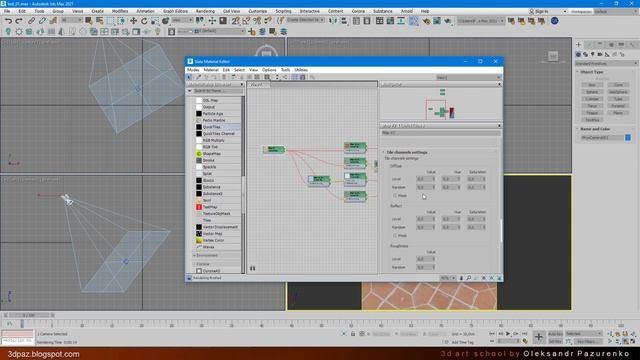Open Render Setup teapot icon
The height and width of the screenshot is (360, 640).
point(427,20)
